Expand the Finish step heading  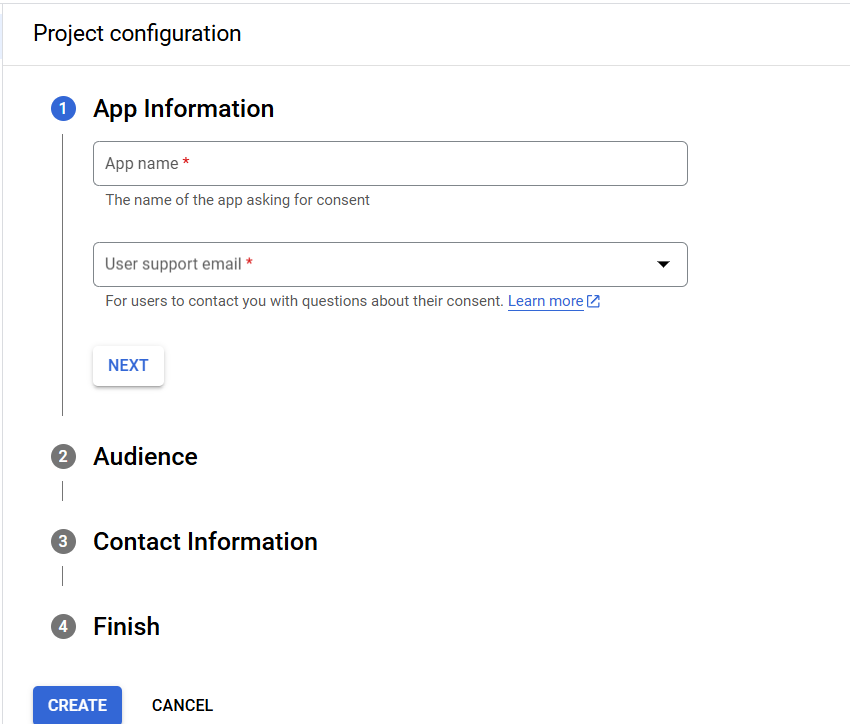126,626
